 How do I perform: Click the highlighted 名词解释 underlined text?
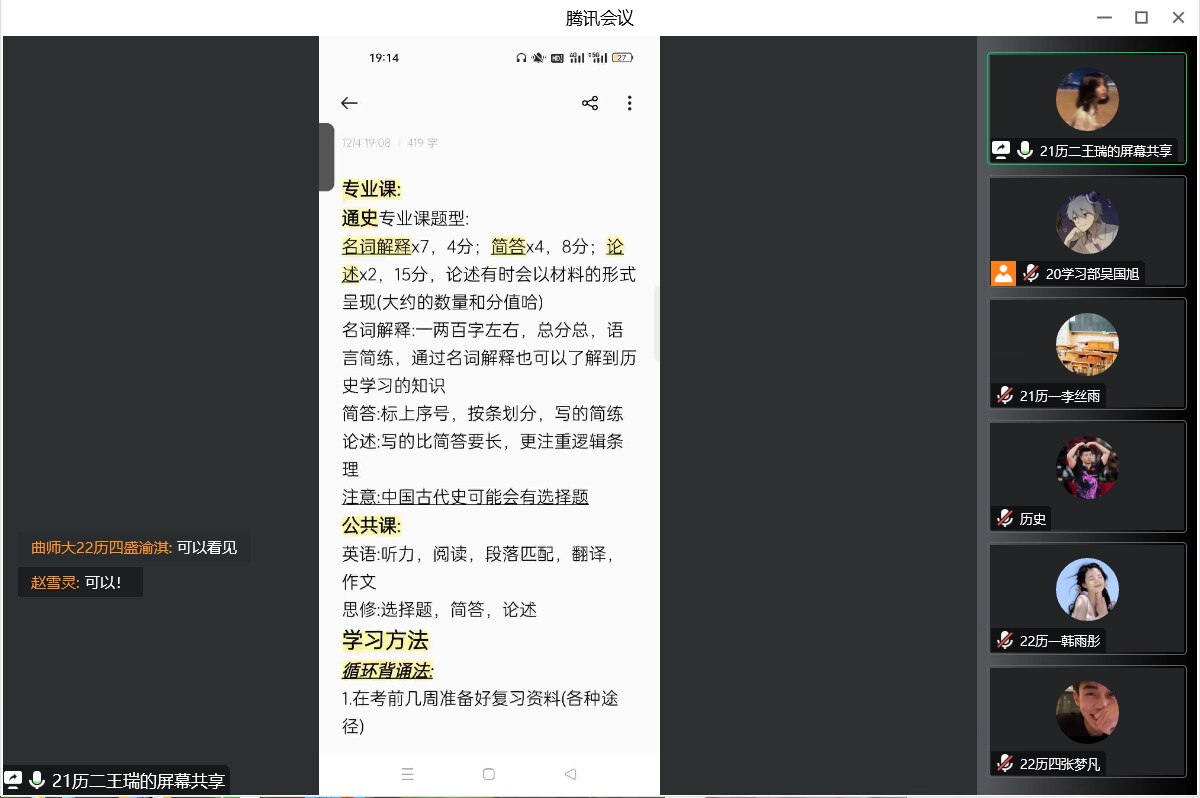(x=376, y=246)
